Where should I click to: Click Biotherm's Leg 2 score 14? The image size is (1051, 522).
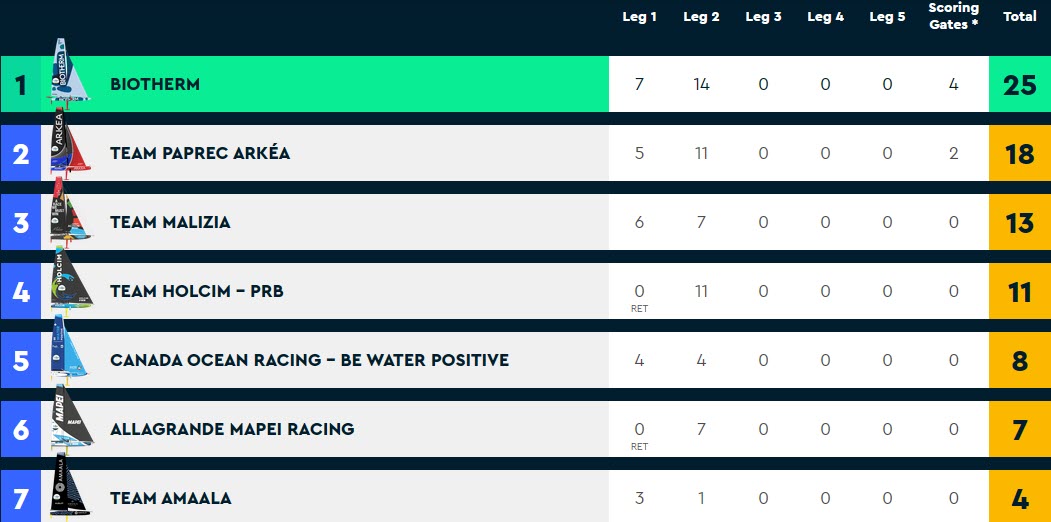[x=701, y=84]
